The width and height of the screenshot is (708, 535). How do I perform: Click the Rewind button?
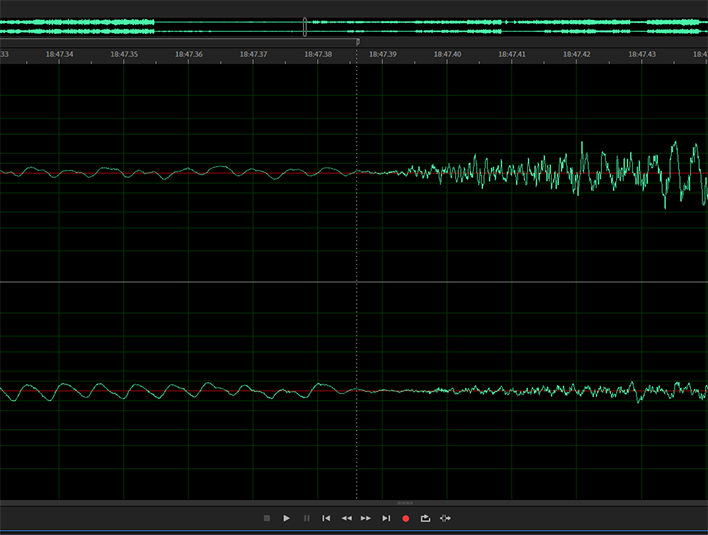coord(346,518)
